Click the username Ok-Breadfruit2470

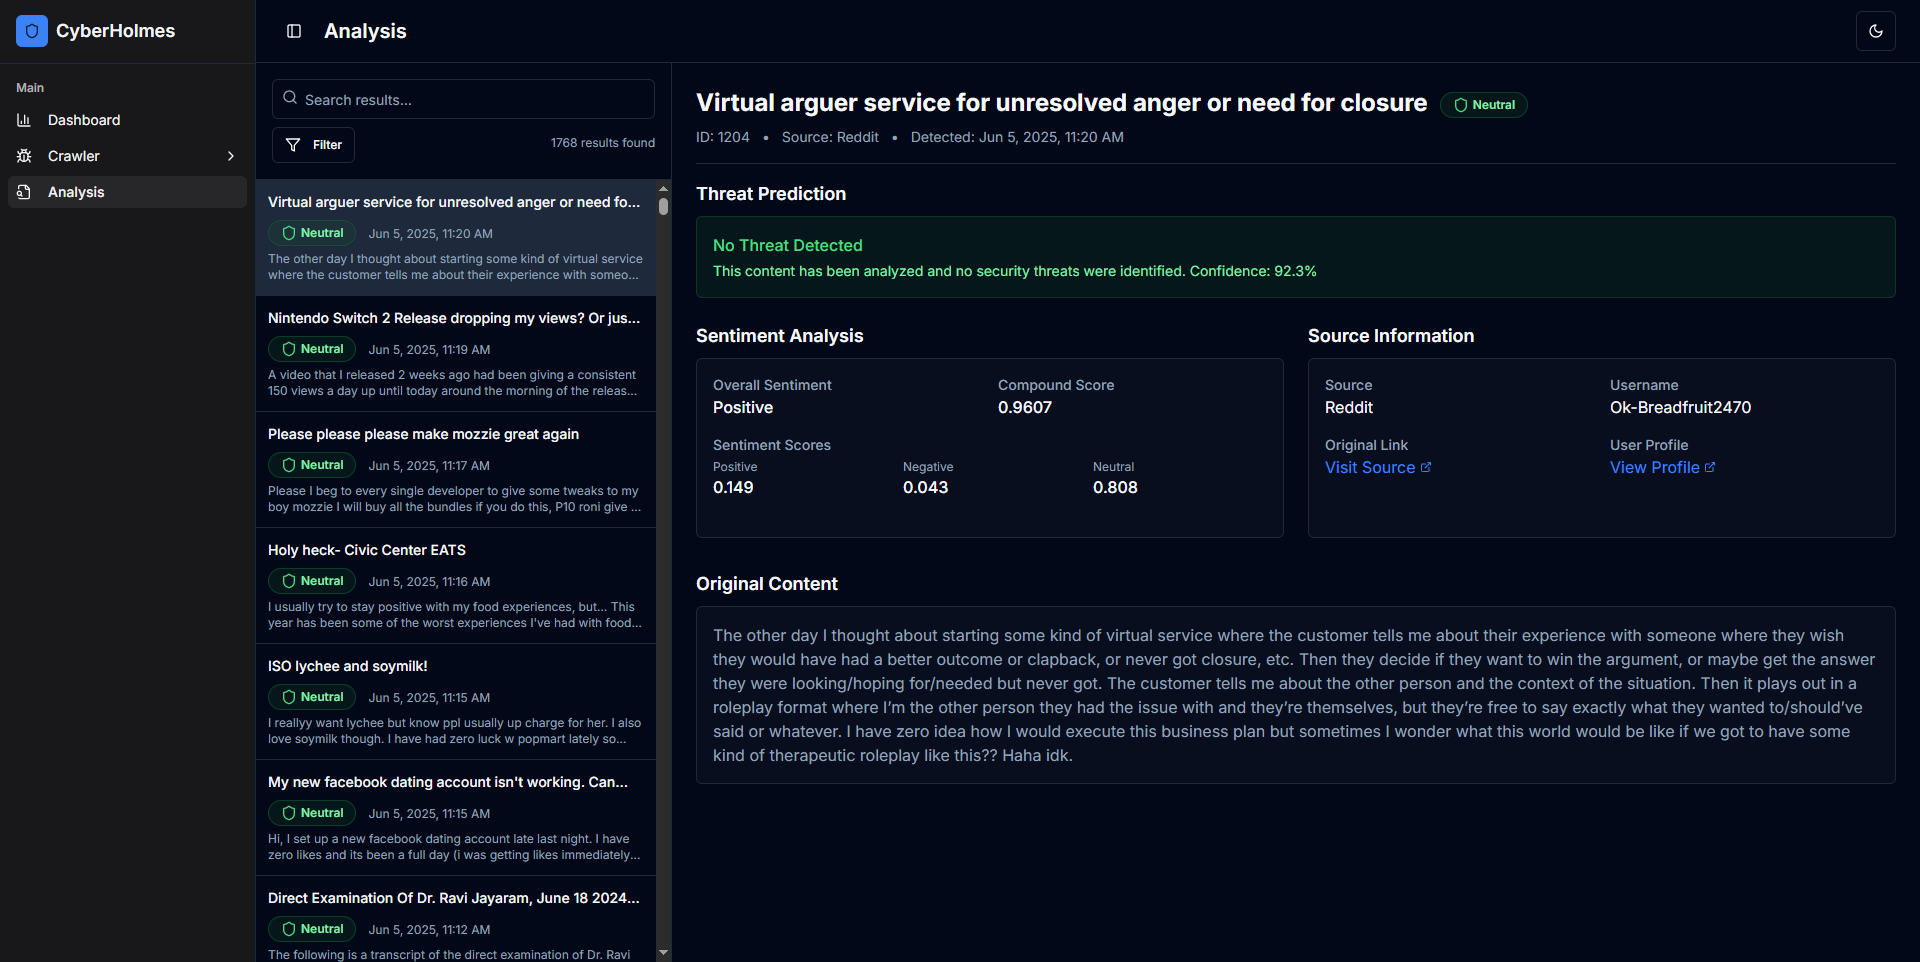point(1680,407)
